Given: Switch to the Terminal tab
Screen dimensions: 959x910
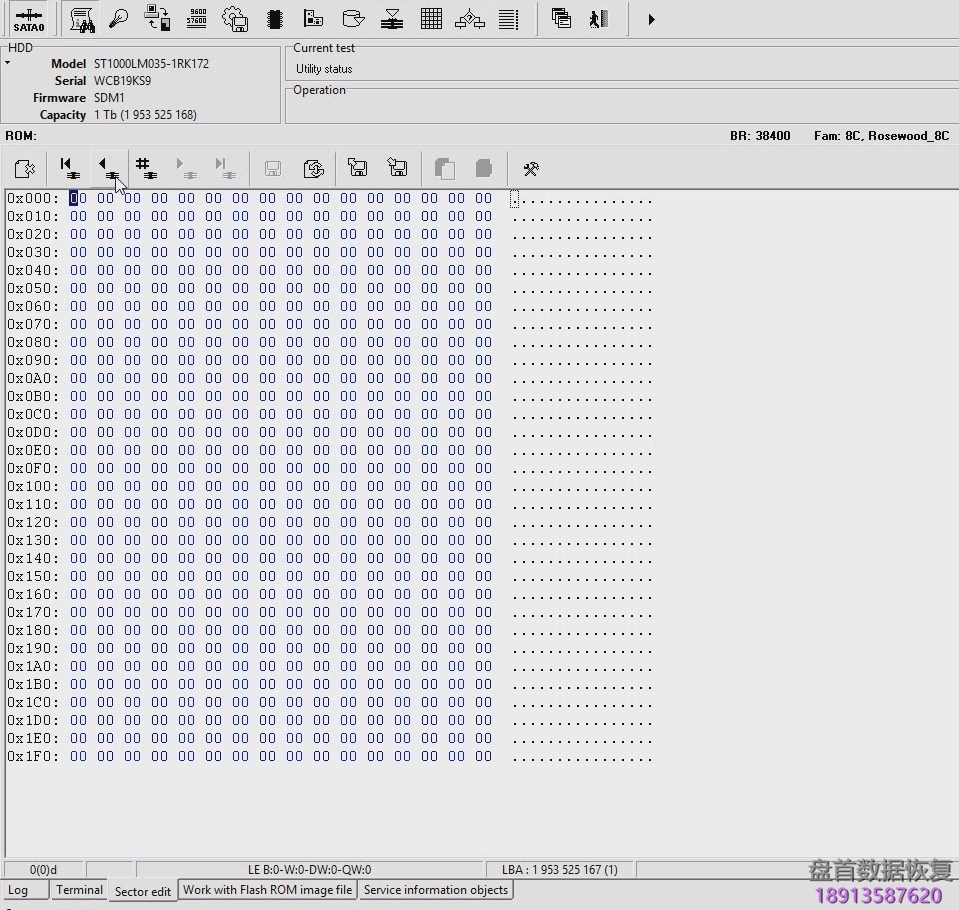Looking at the screenshot, I should click(79, 890).
